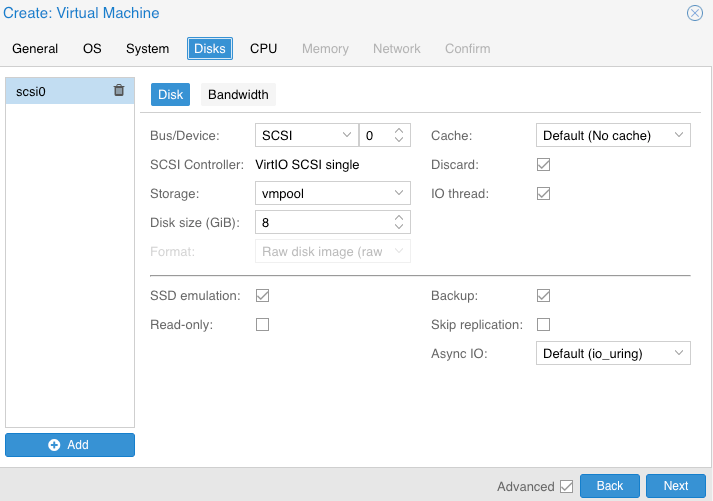
Task: Show the Disk sub-tab
Action: (x=170, y=95)
